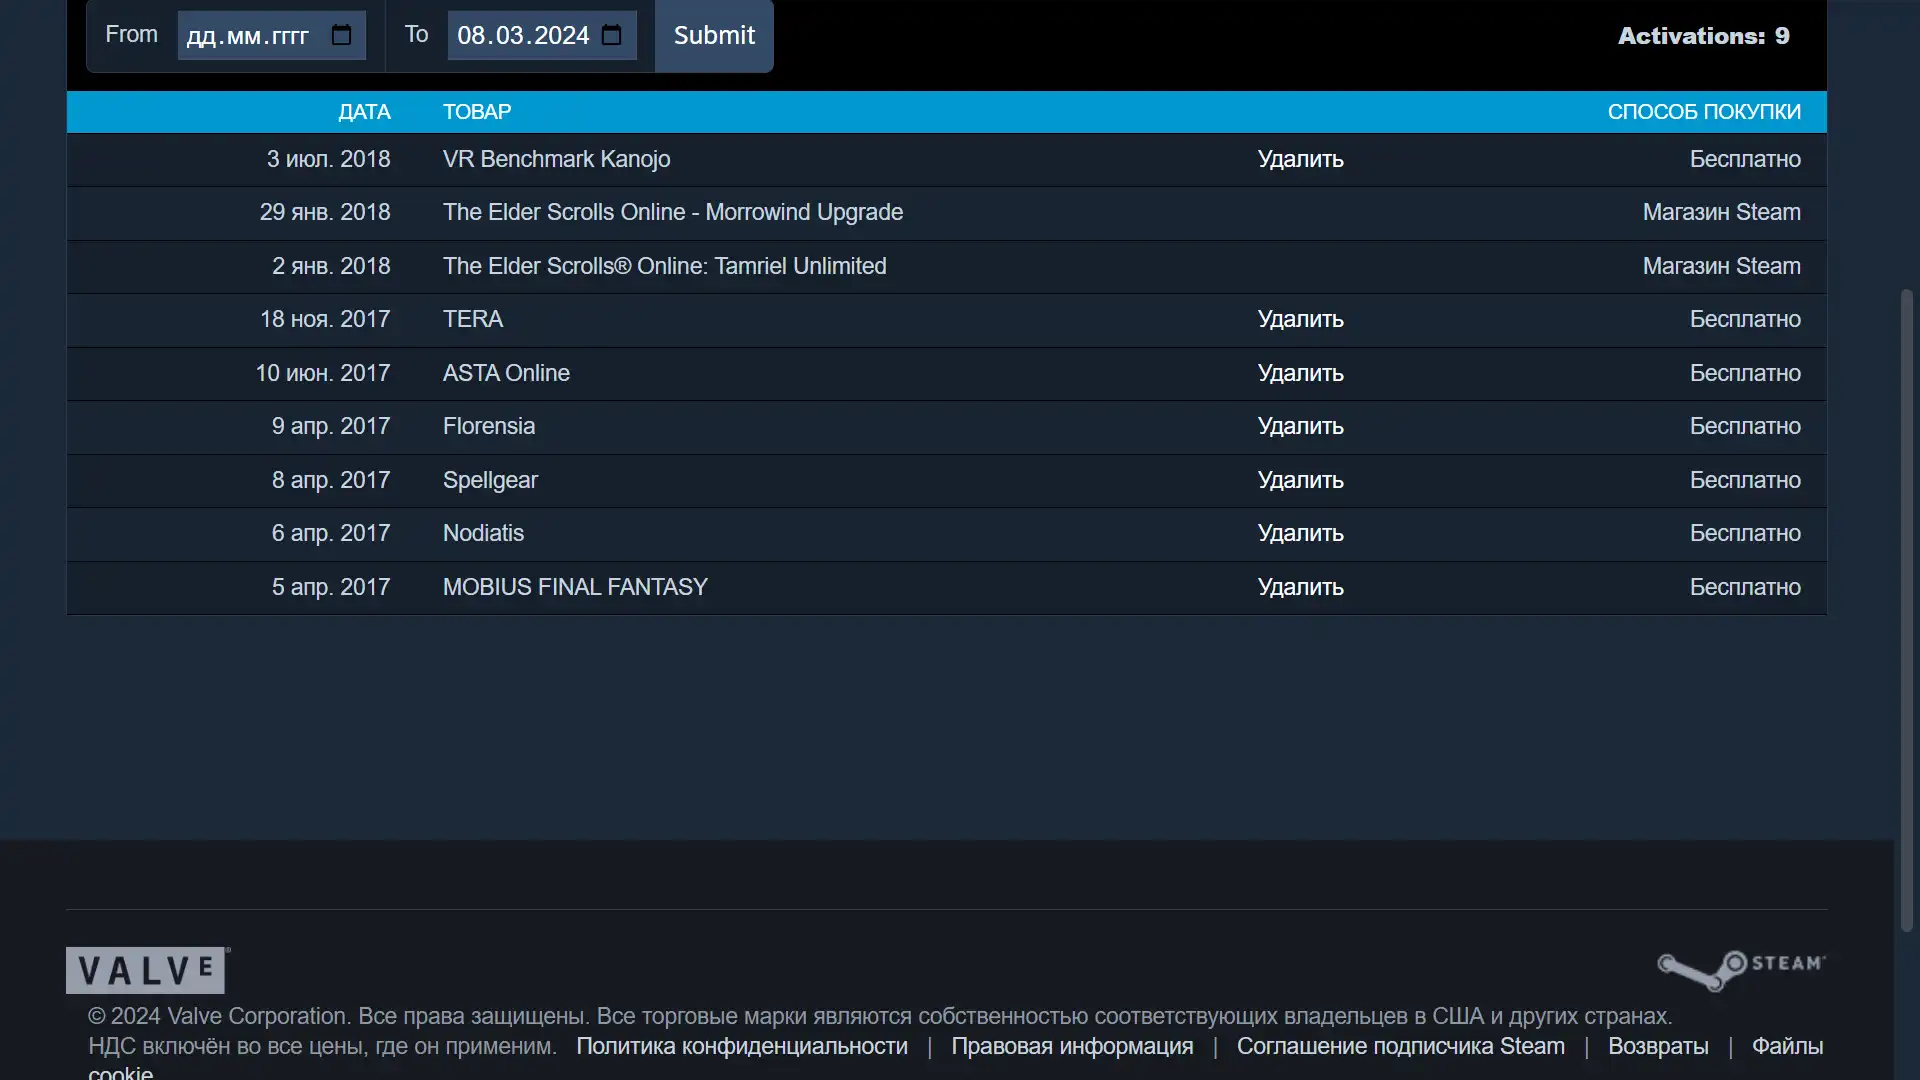
Task: Click Удалить for TERA
Action: coord(1300,319)
